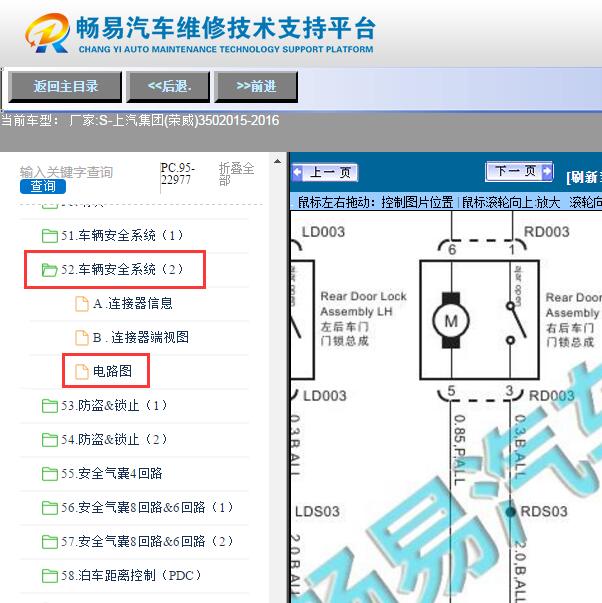The height and width of the screenshot is (603, 602).
Task: Click the RDS03 splice node in diagram
Action: tap(510, 512)
